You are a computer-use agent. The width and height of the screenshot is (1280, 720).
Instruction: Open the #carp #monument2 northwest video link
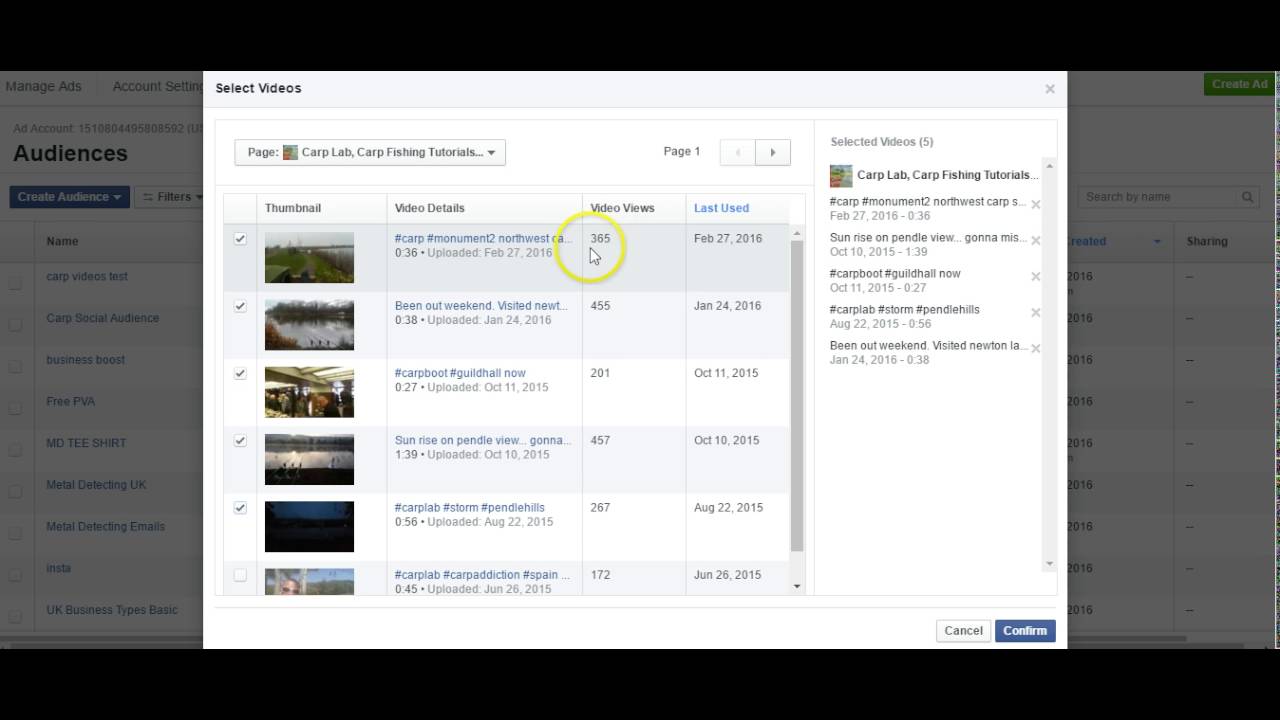pos(484,239)
